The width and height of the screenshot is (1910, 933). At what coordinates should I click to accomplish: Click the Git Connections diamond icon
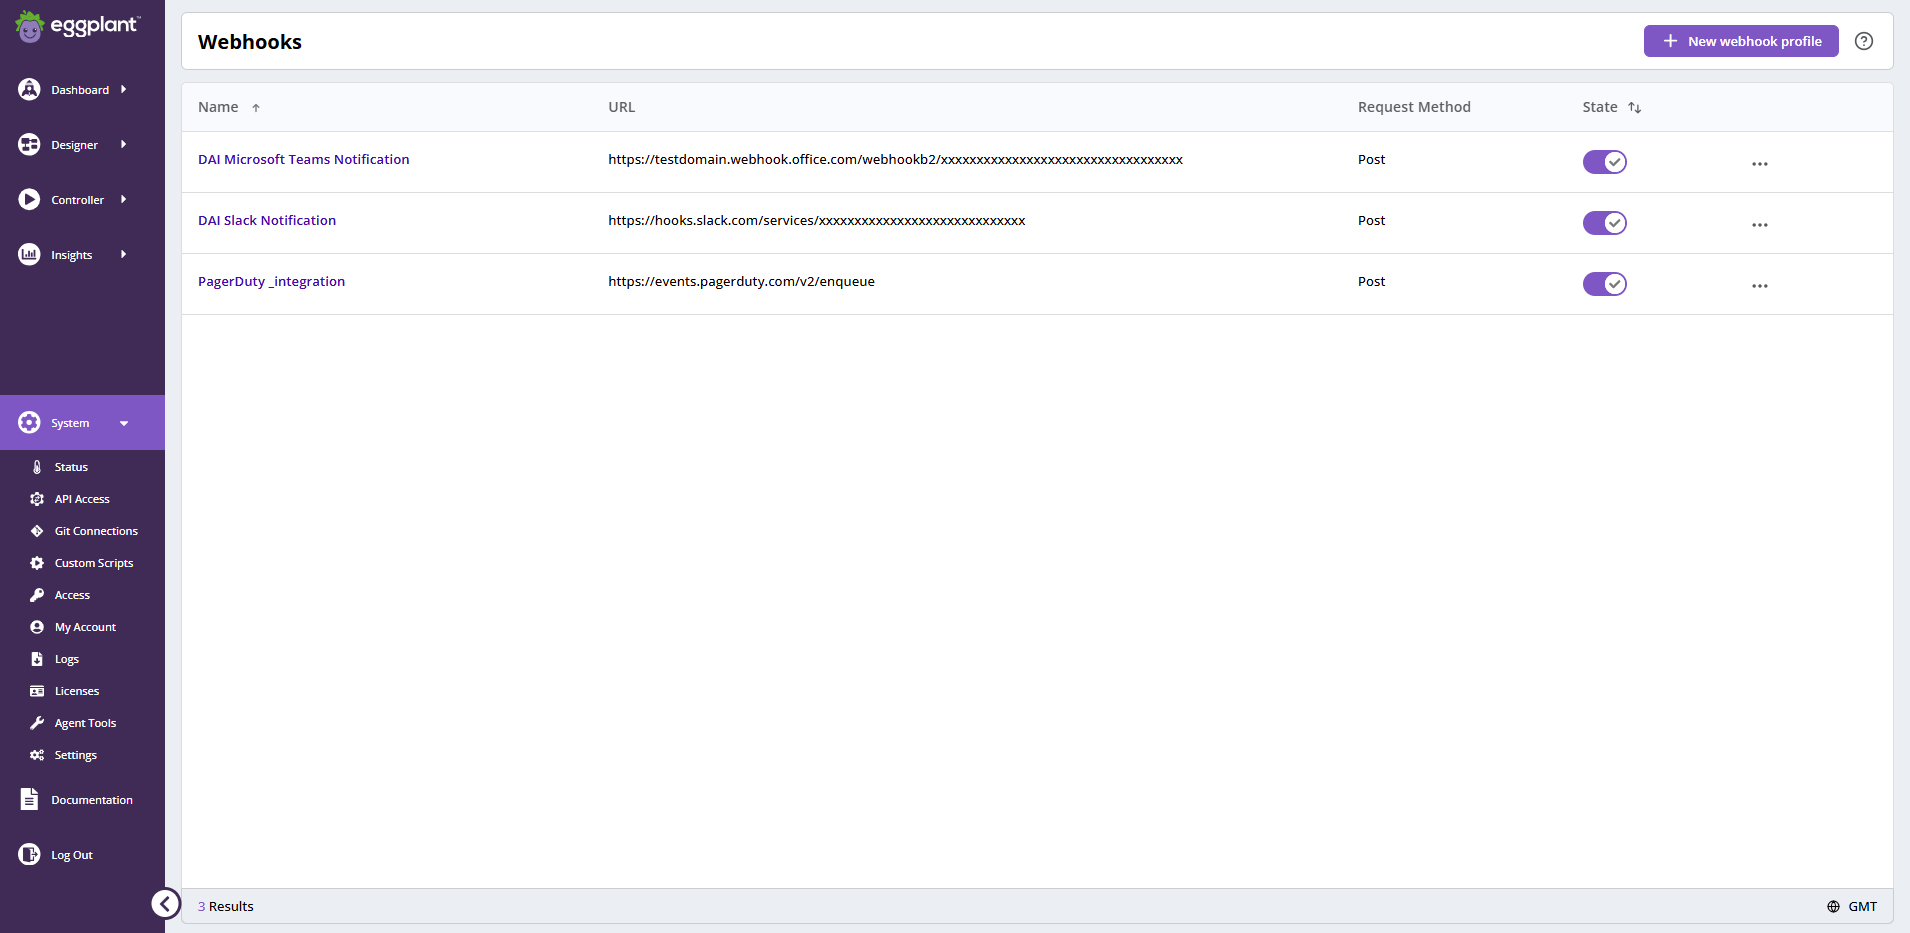pos(37,531)
